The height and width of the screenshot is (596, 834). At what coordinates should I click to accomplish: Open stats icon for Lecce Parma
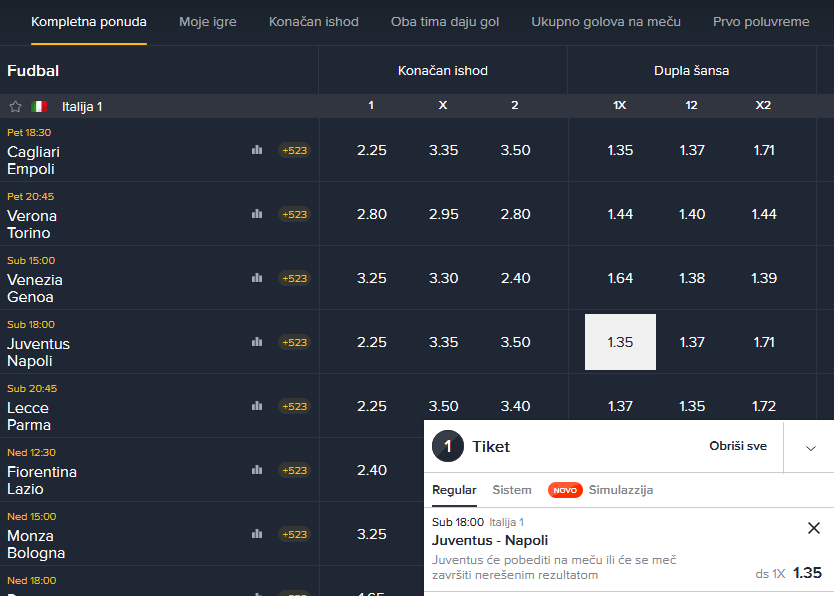(x=257, y=406)
